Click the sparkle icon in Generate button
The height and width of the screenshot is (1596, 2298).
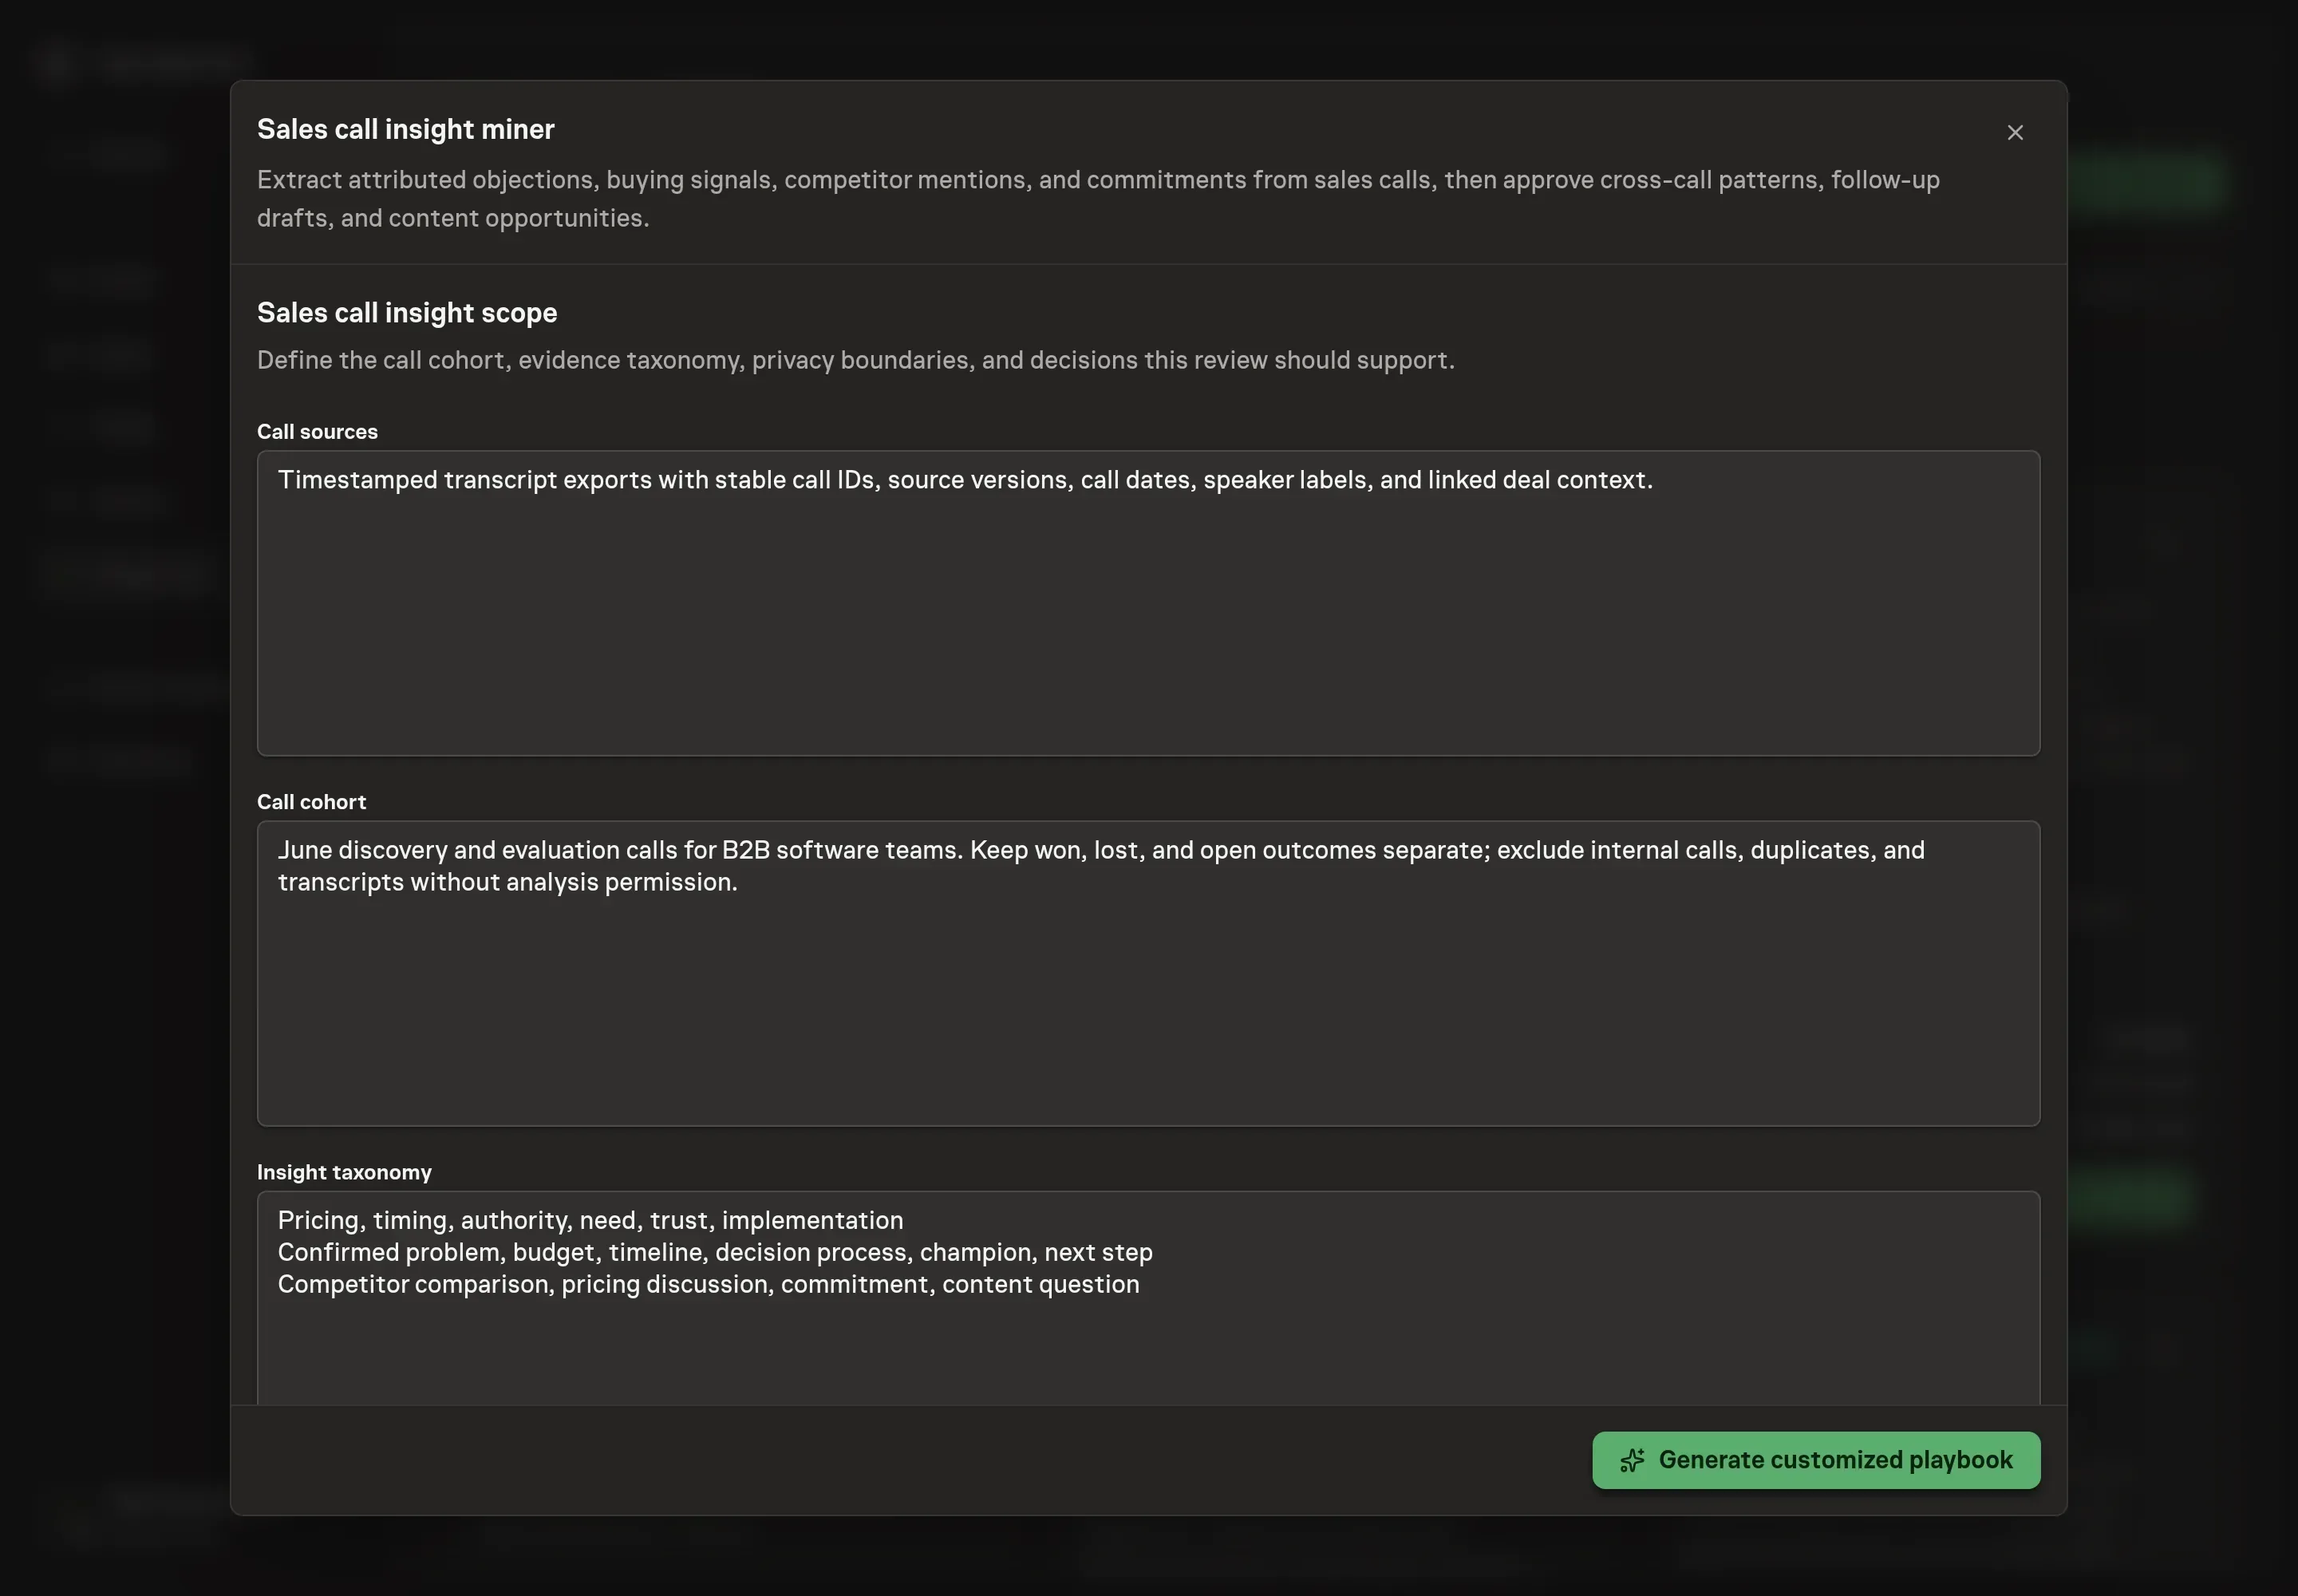1632,1460
